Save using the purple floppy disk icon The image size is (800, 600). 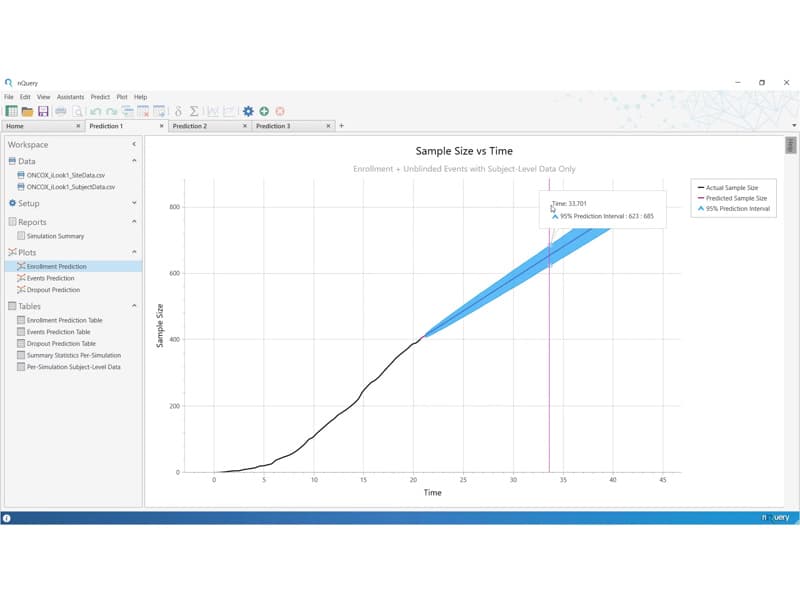[43, 111]
